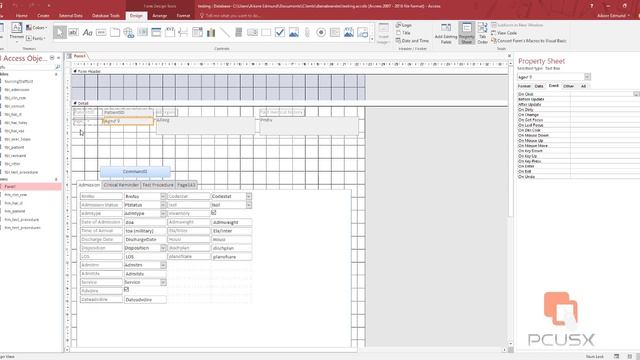Pick the Line control tool
This screenshot has height=360, width=640.
tap(225, 32)
